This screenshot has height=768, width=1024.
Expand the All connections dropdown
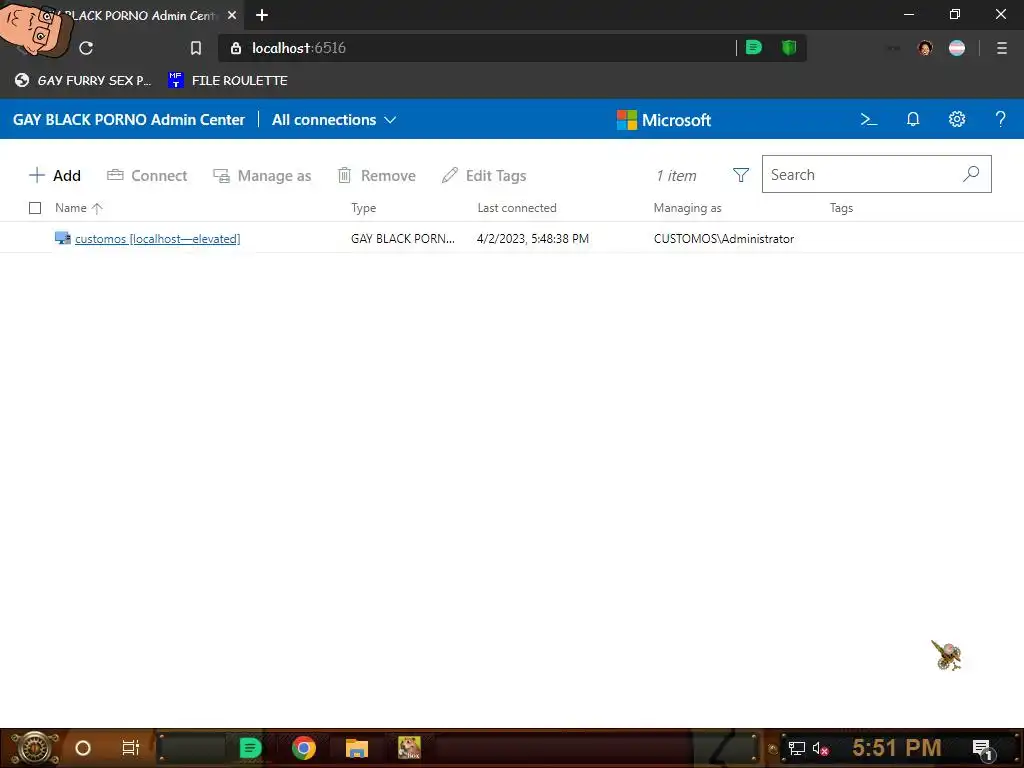point(334,120)
